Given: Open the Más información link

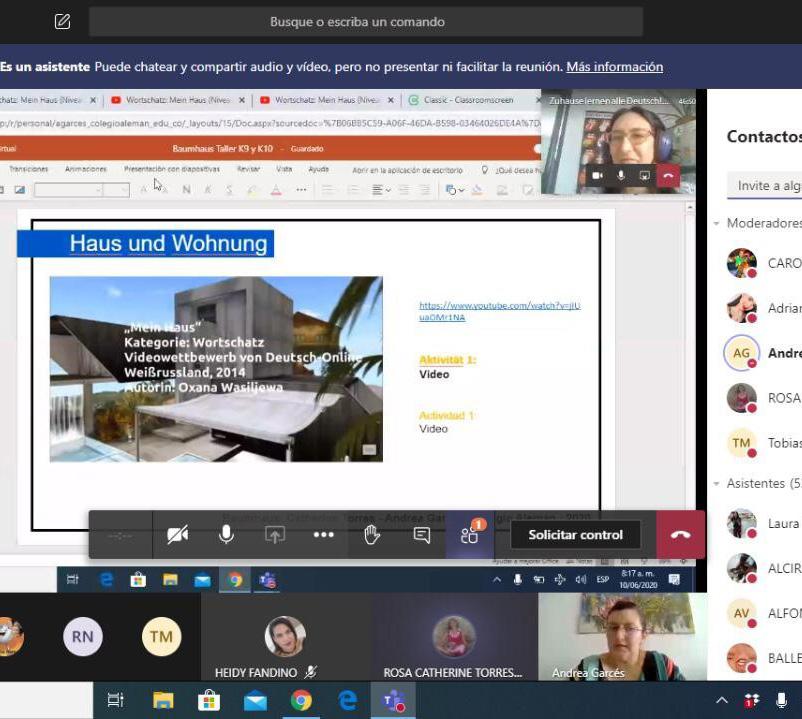Looking at the screenshot, I should coord(614,66).
